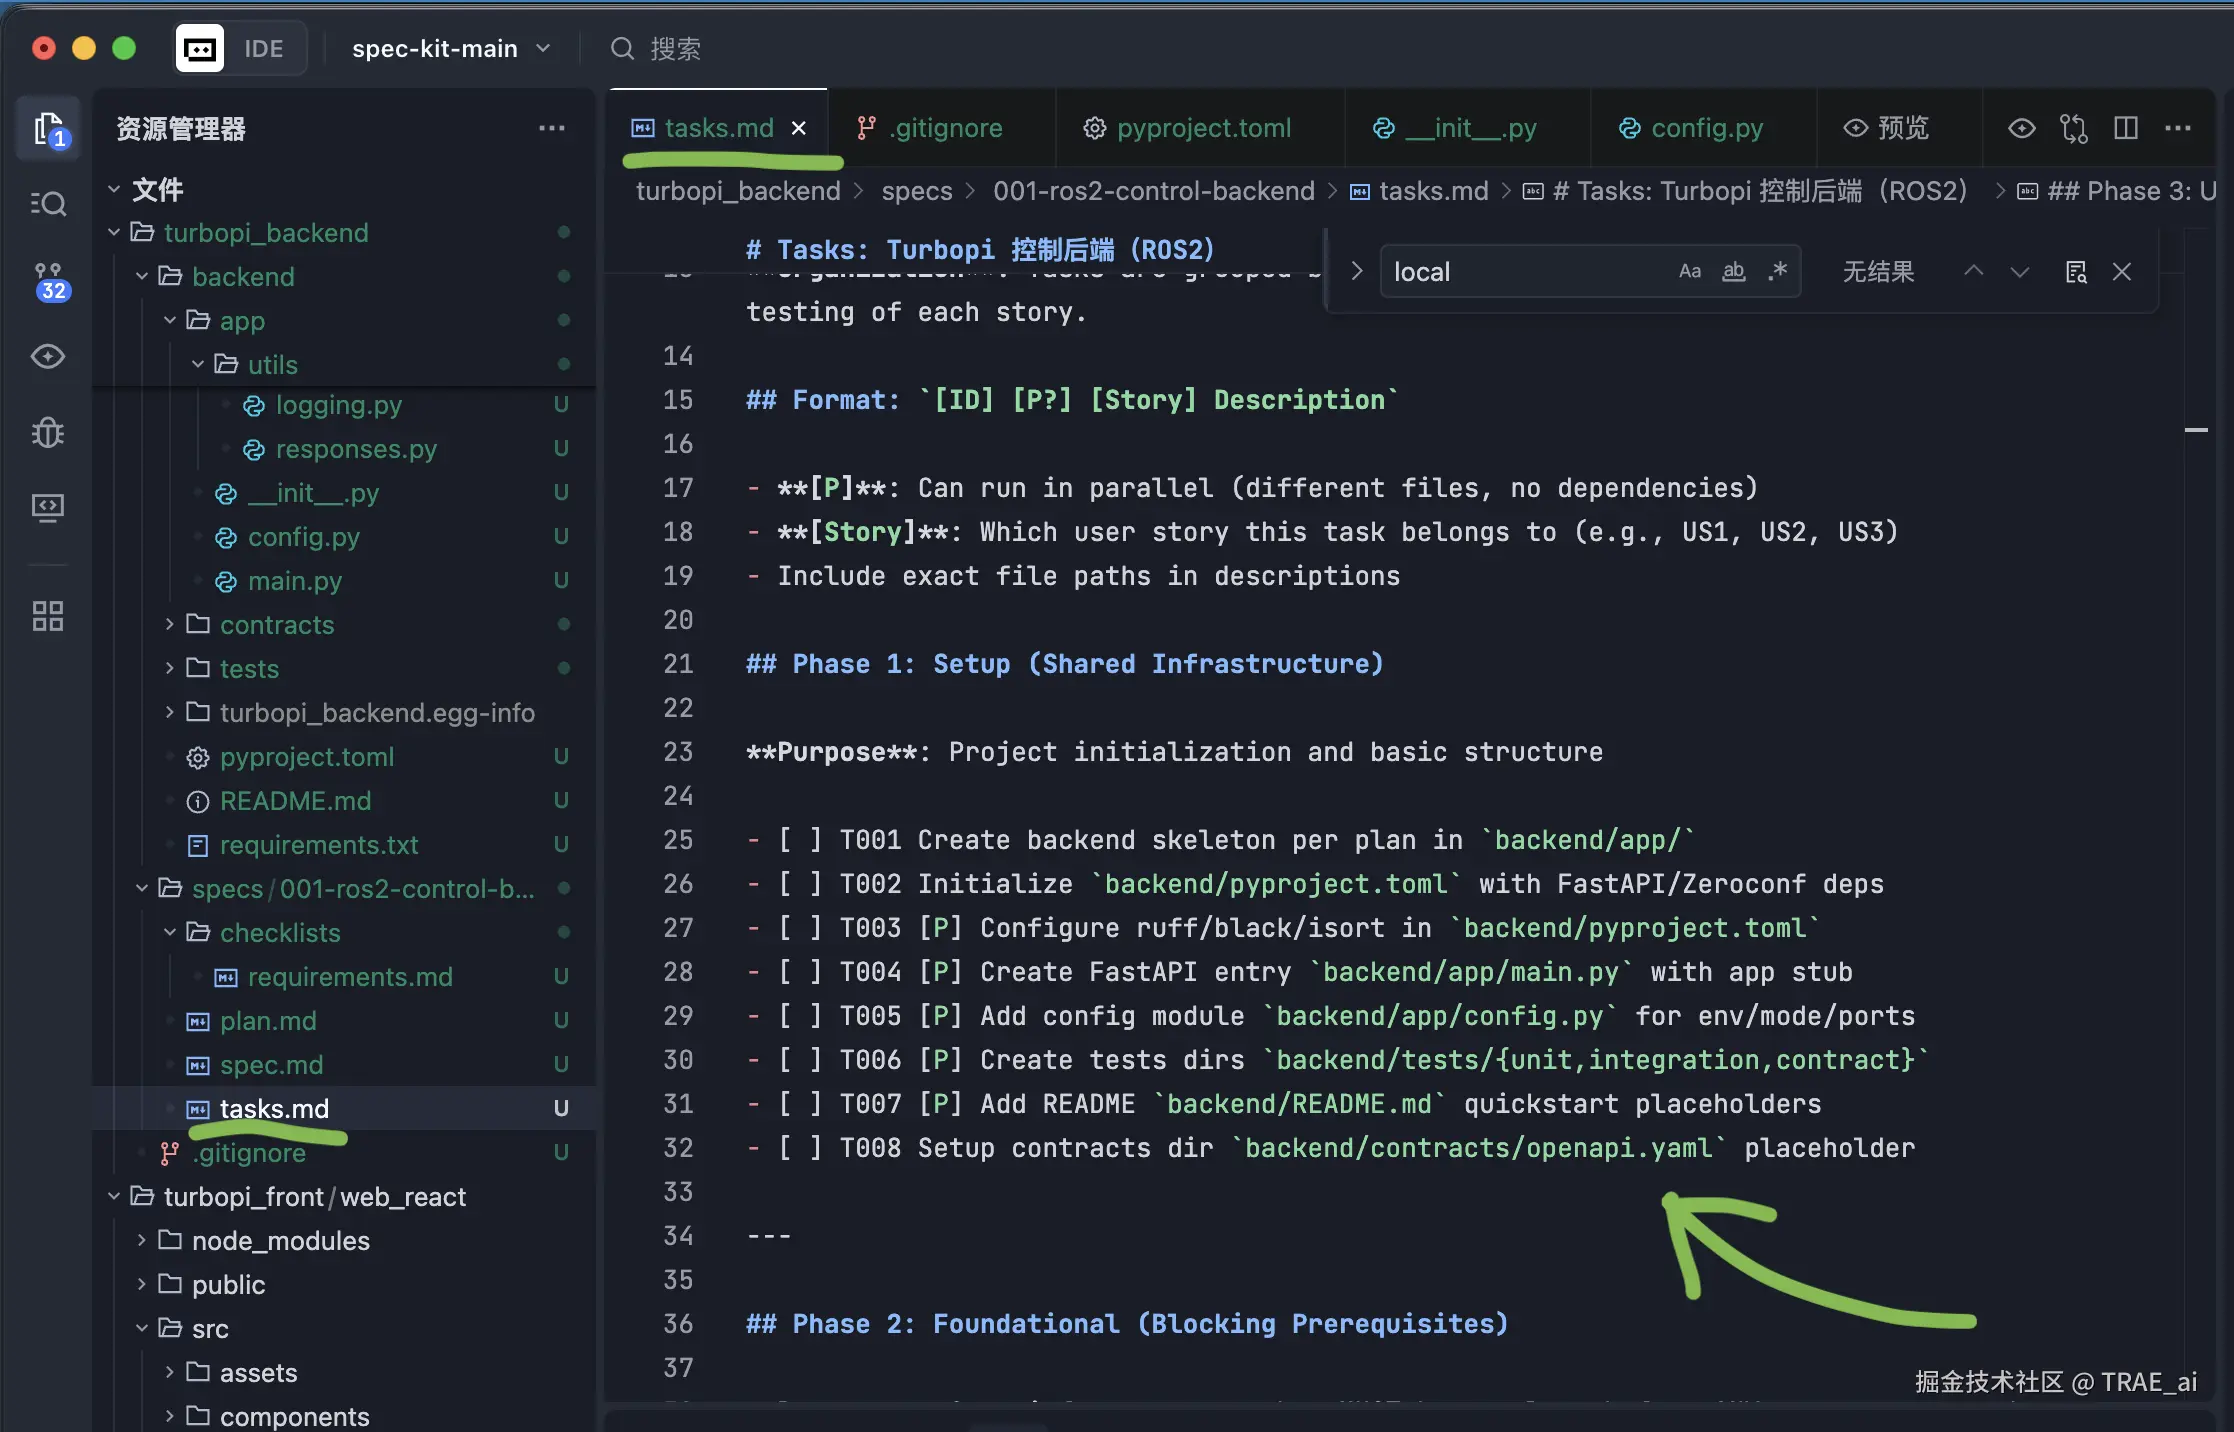
Task: Open the Extensions grid icon
Action: [48, 616]
